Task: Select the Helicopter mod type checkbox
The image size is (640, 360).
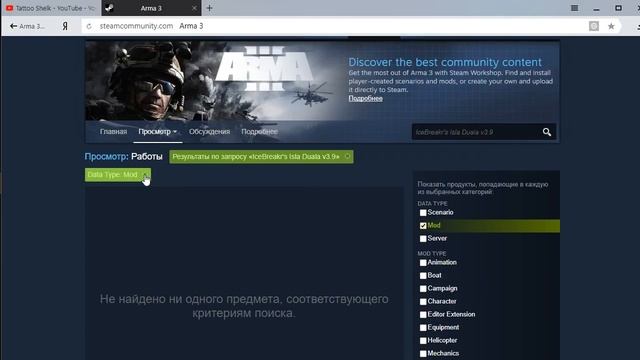Action: (x=423, y=341)
